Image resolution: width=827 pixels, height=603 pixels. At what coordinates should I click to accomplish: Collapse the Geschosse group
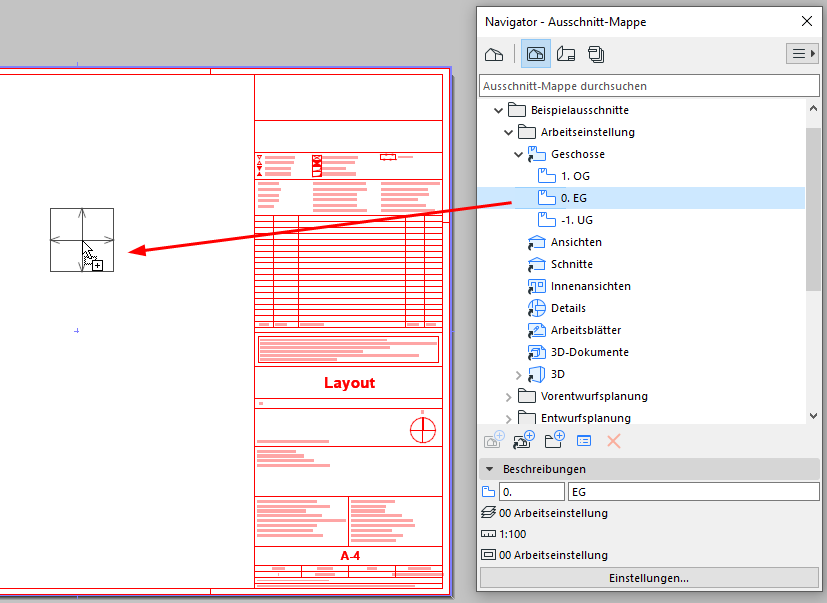pyautogui.click(x=518, y=155)
